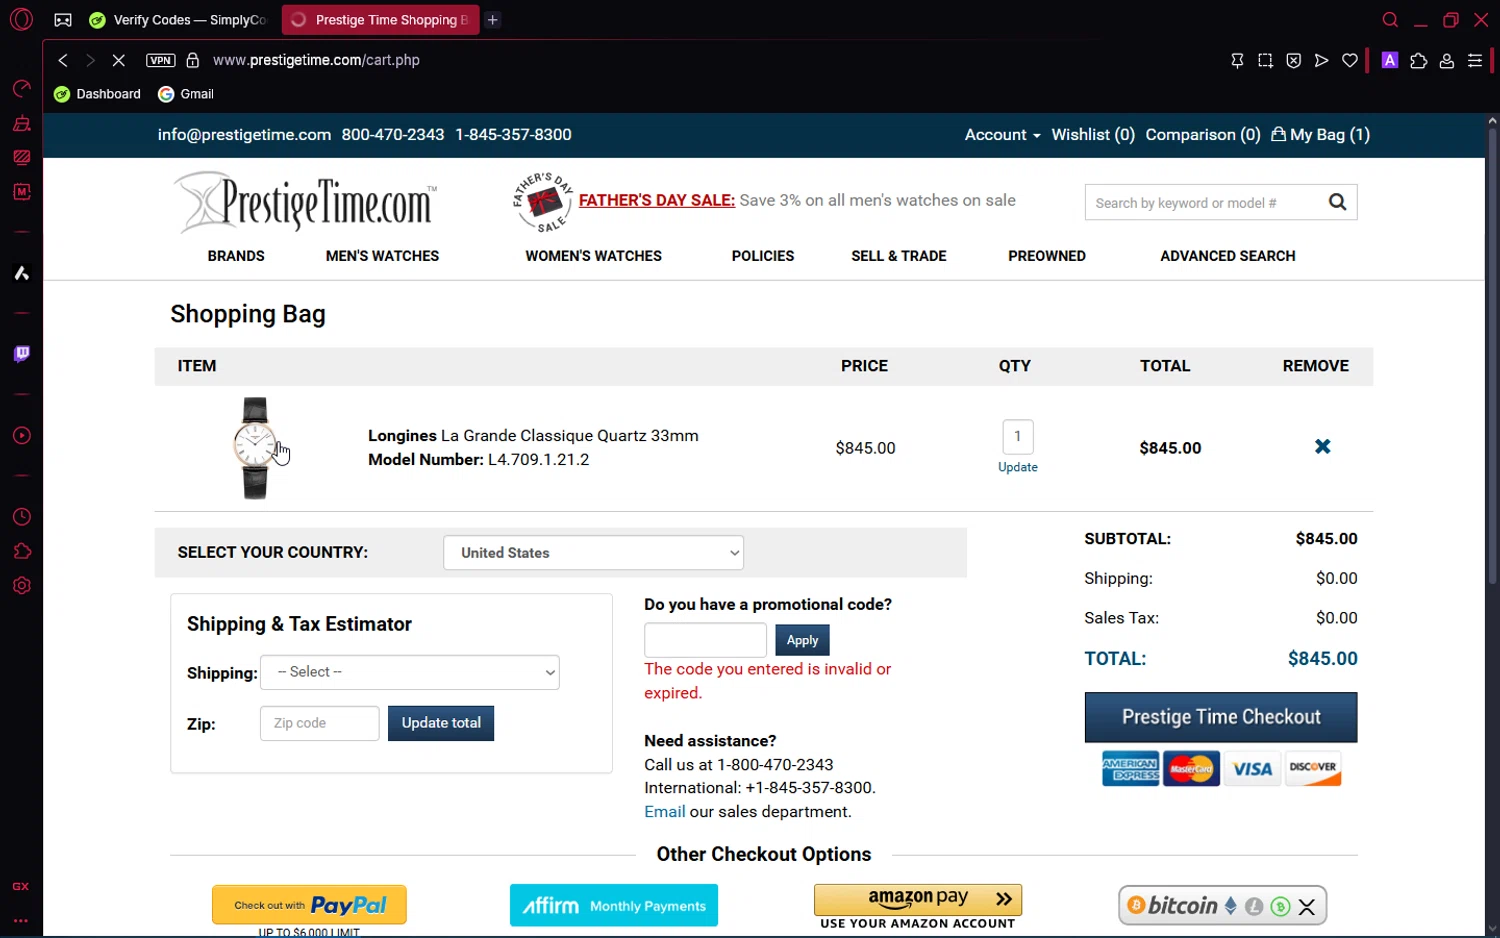
Task: Click the Workspaces icon in title bar
Action: 63,20
